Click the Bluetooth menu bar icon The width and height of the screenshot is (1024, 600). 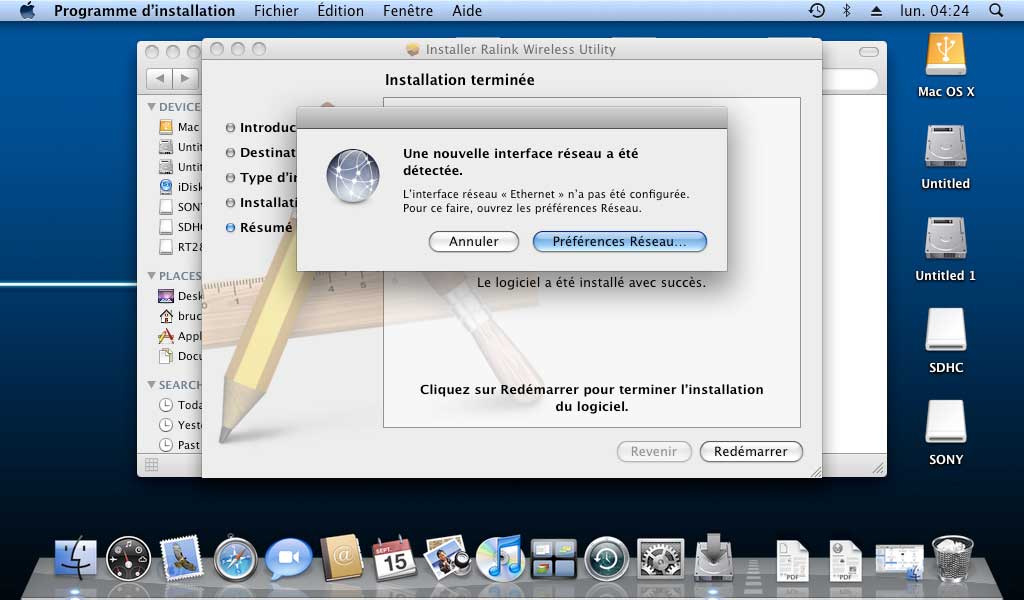click(x=846, y=10)
